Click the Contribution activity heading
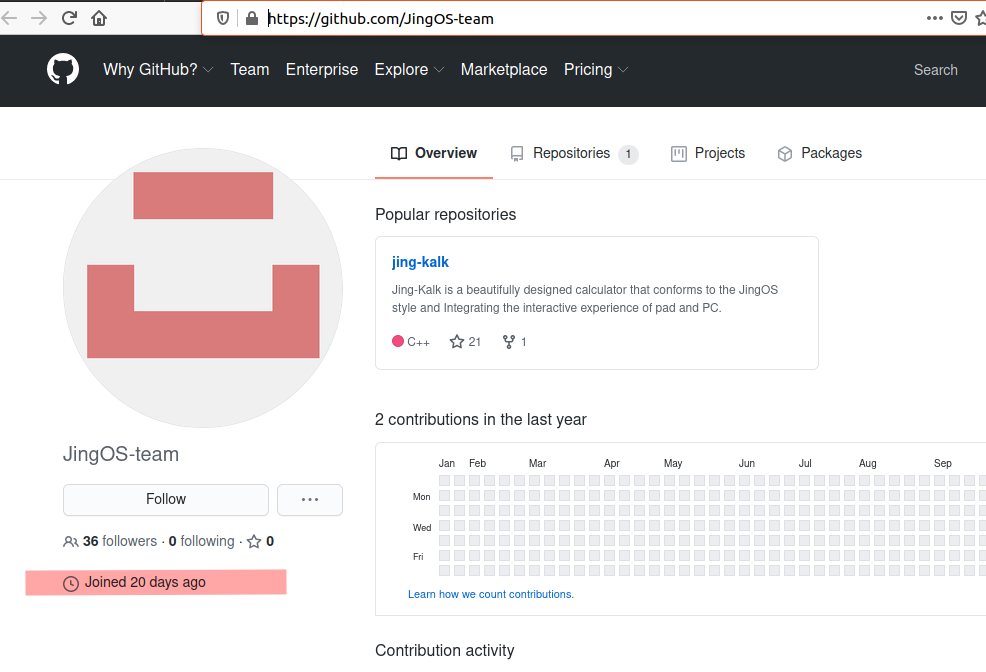Screen dimensions: 986x672 (445, 651)
